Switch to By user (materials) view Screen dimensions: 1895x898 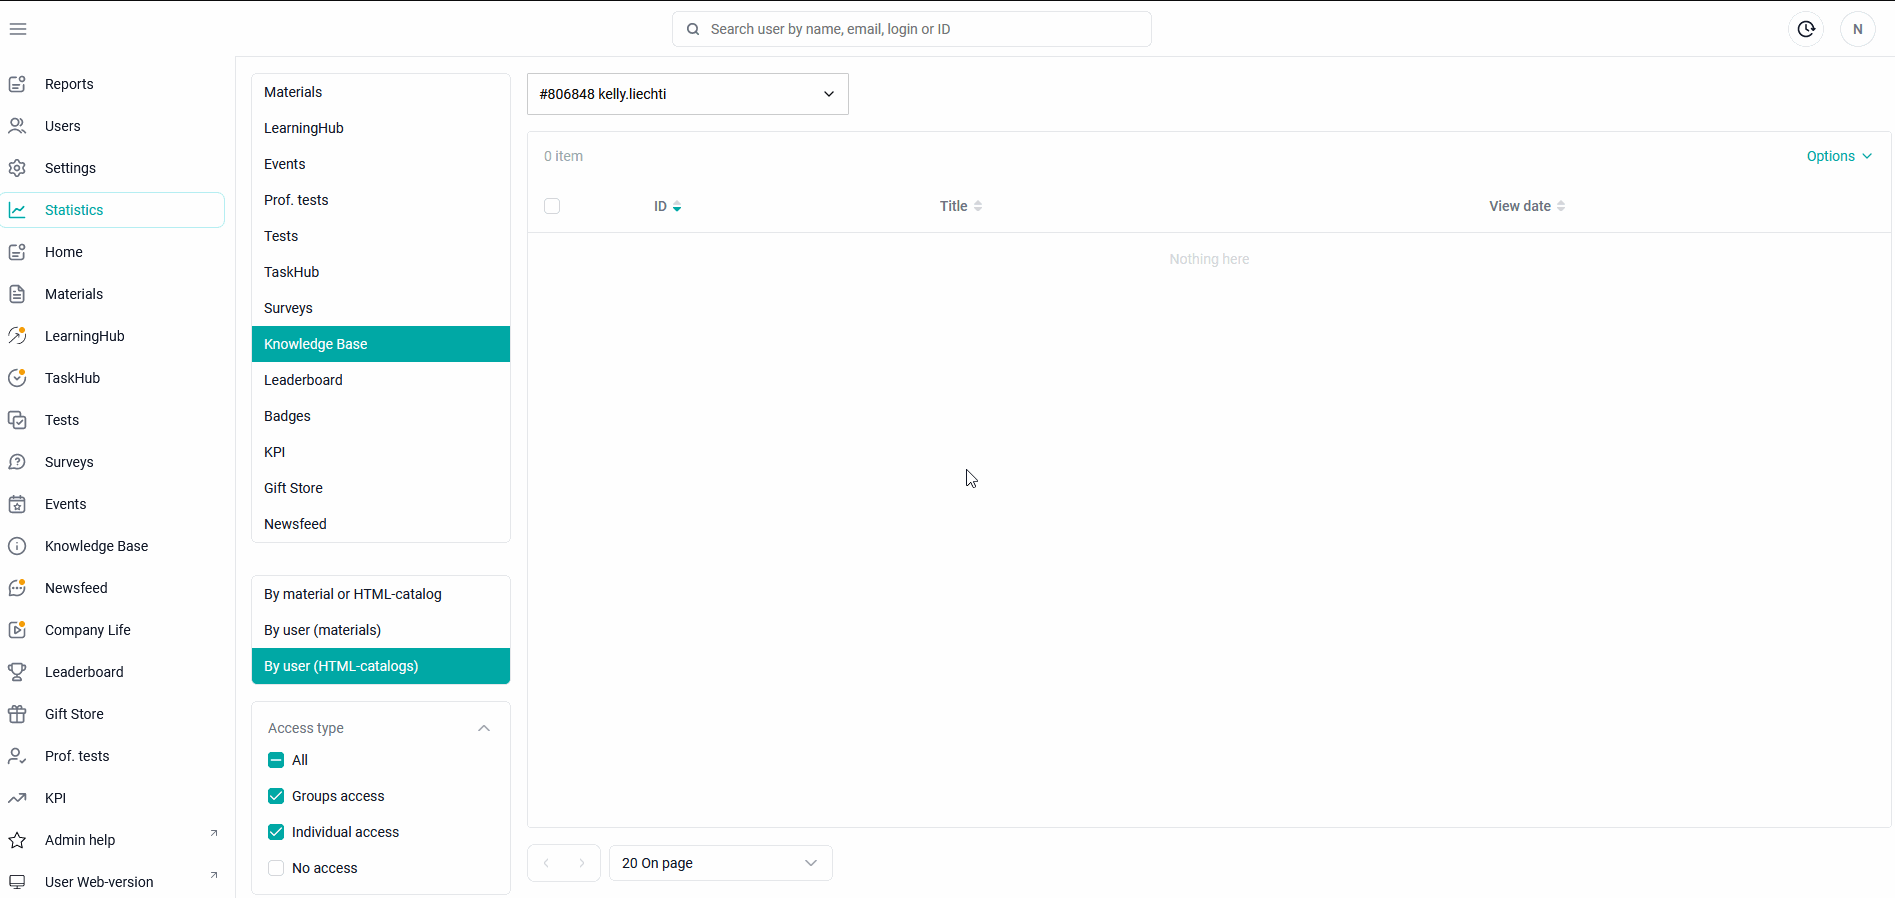tap(381, 630)
